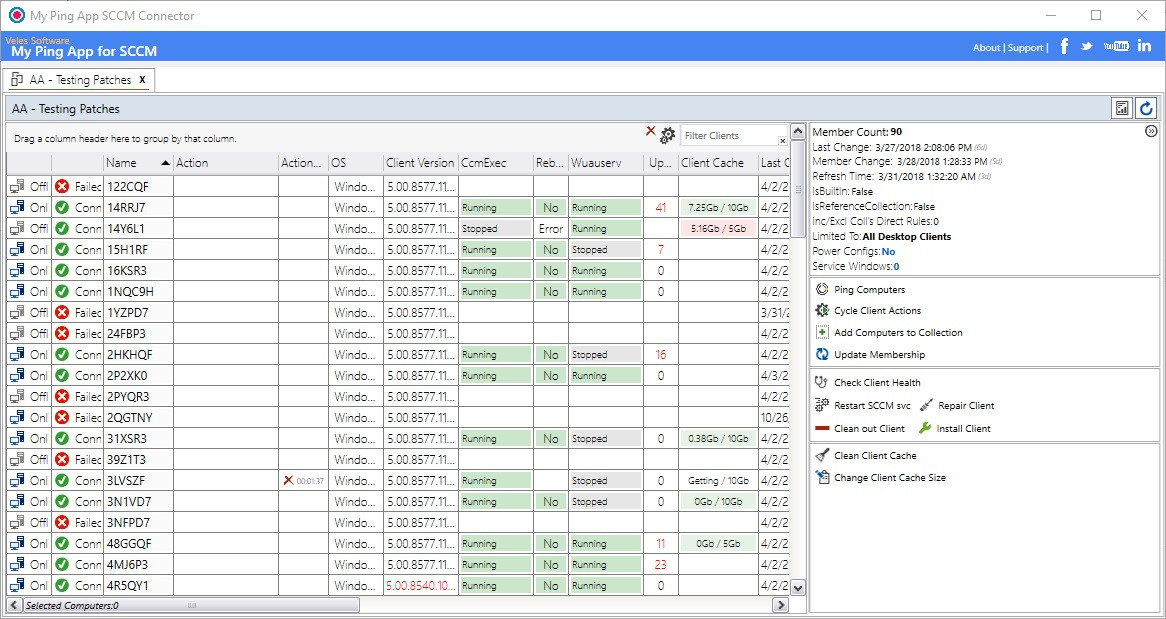Select the 4MJ6P3 computer name
This screenshot has width=1166, height=619.
tap(127, 565)
